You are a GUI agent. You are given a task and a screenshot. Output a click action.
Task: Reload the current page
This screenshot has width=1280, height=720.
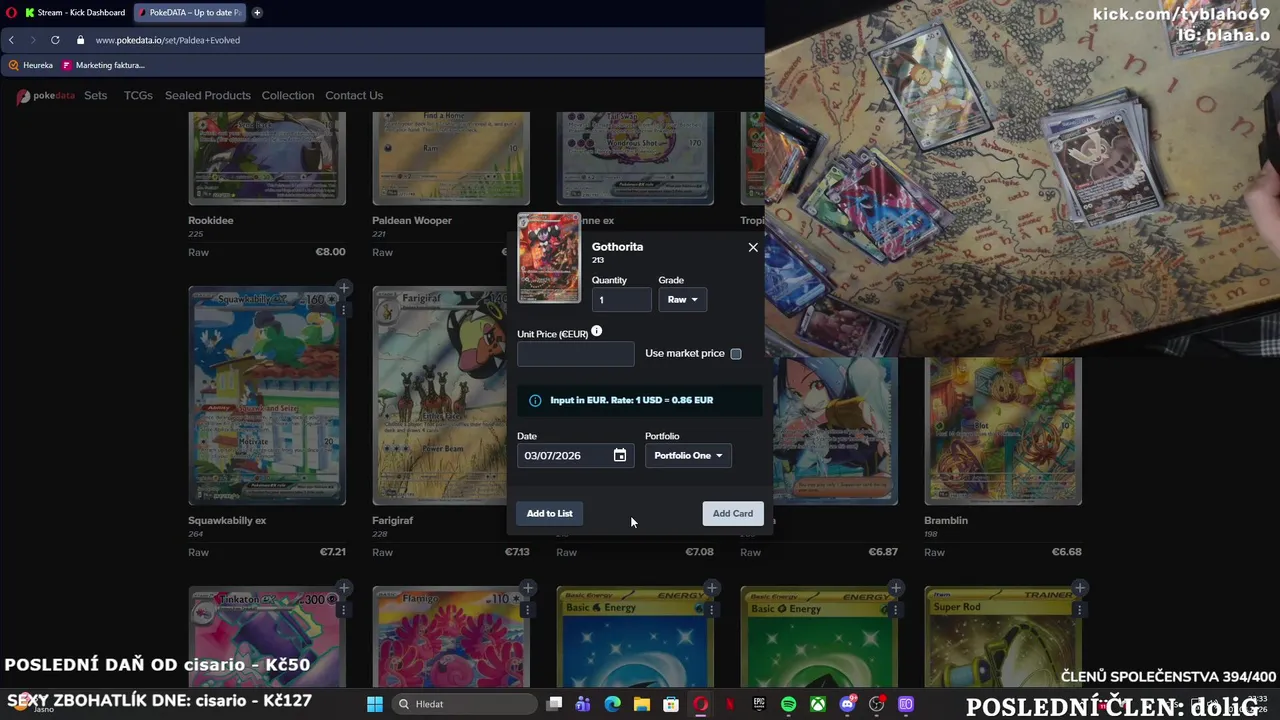pyautogui.click(x=55, y=40)
